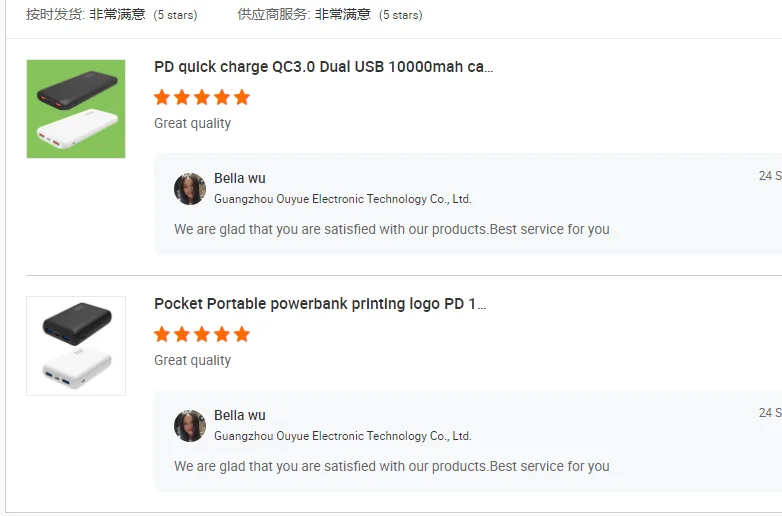
Task: Click Guangzhou Ouyue company name in the first reply
Action: coord(342,199)
